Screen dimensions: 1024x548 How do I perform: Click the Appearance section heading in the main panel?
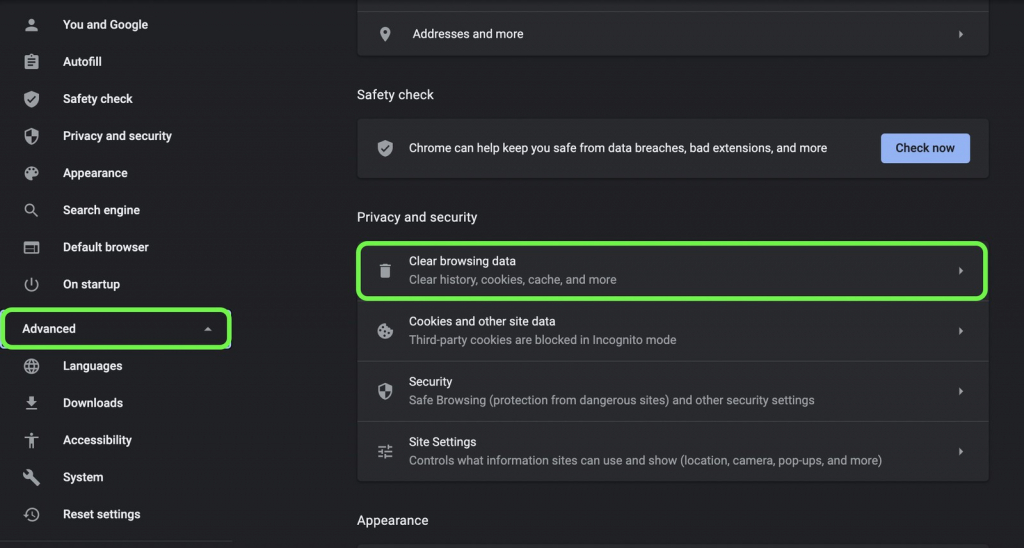click(x=392, y=521)
